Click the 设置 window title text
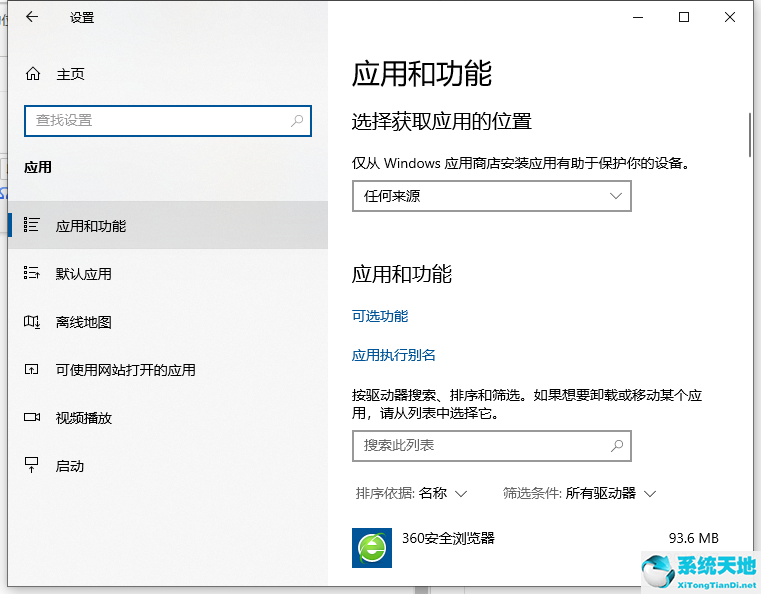The width and height of the screenshot is (761, 594). point(82,17)
